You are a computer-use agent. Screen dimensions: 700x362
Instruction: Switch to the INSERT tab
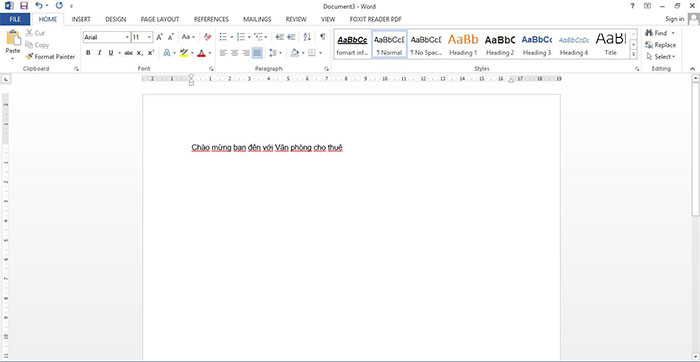pos(81,19)
